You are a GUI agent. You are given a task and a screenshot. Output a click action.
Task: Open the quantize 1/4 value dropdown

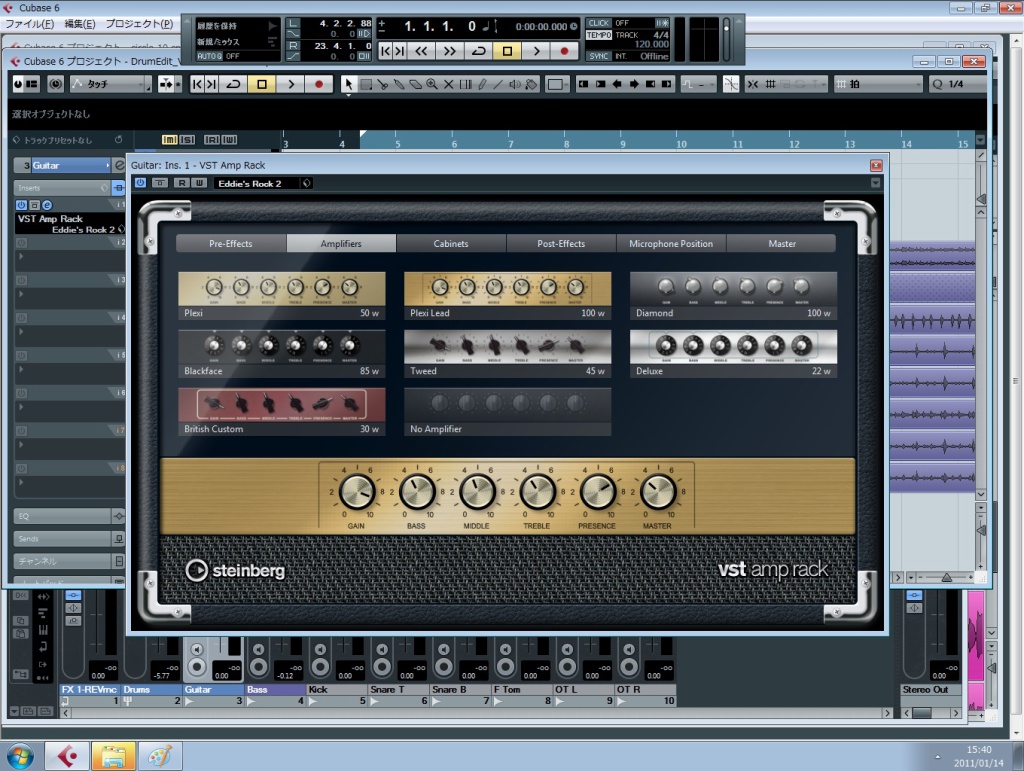click(x=956, y=84)
